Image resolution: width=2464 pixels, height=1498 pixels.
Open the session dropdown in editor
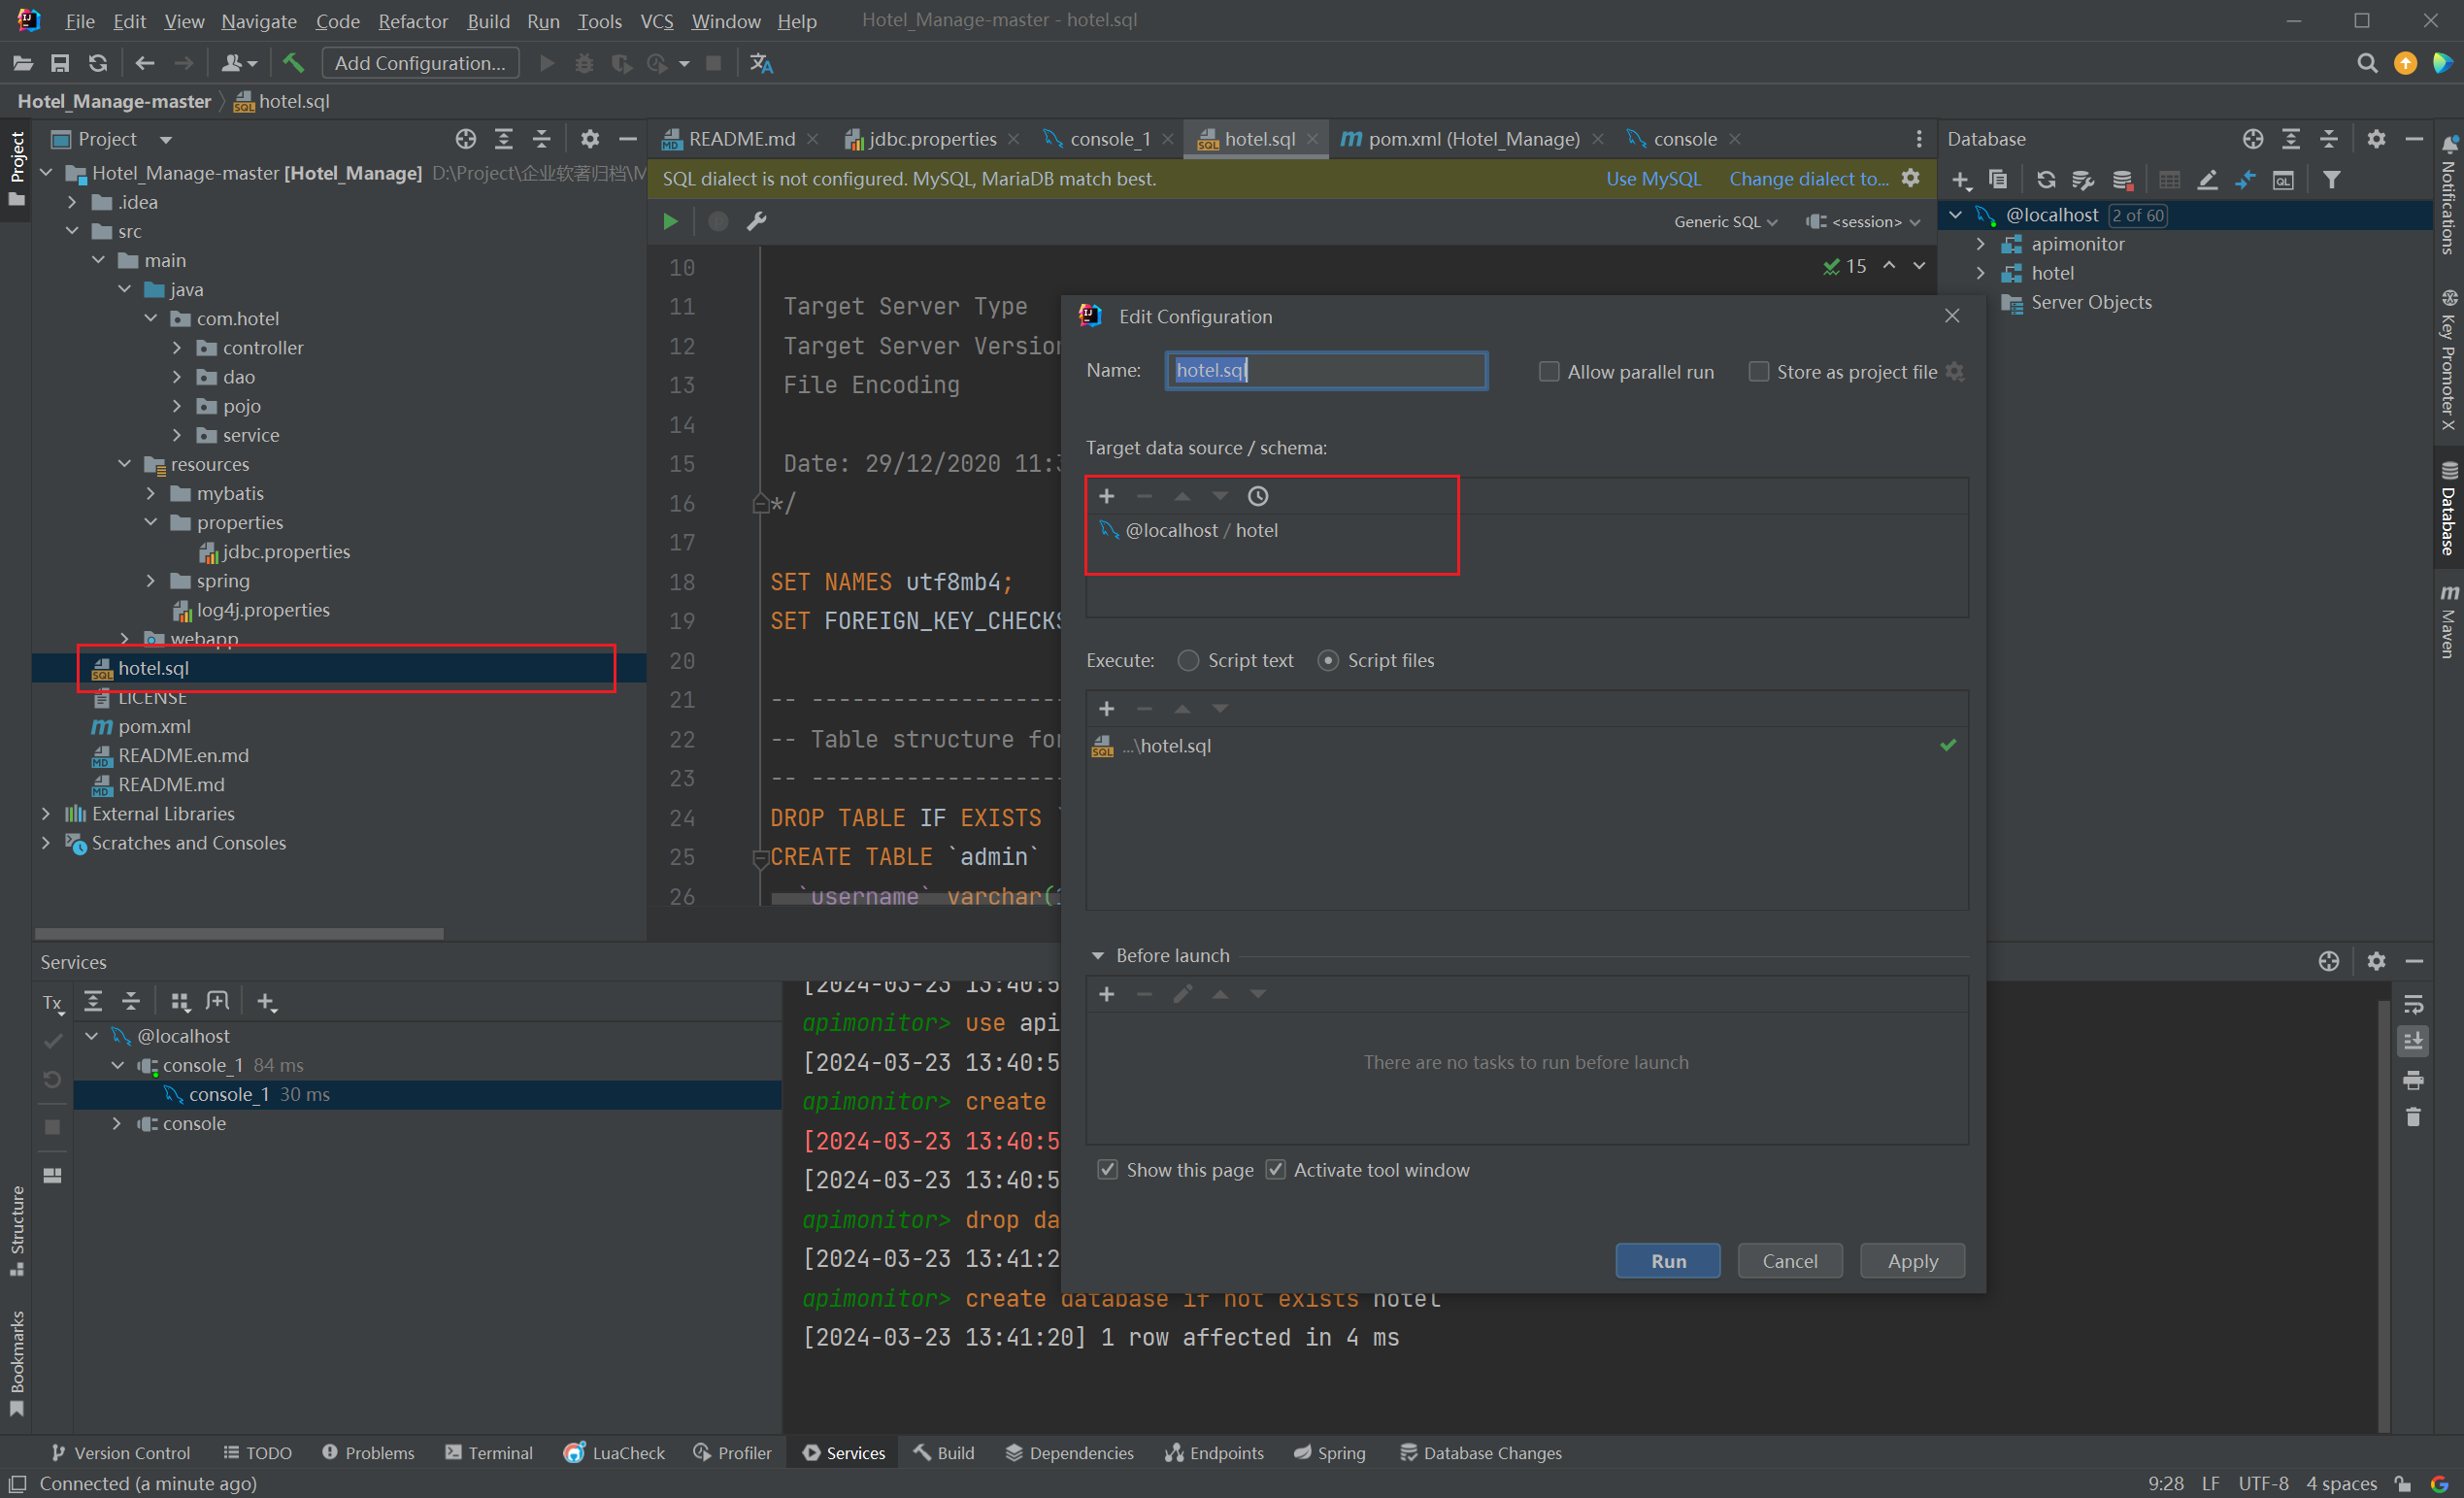pyautogui.click(x=1863, y=222)
